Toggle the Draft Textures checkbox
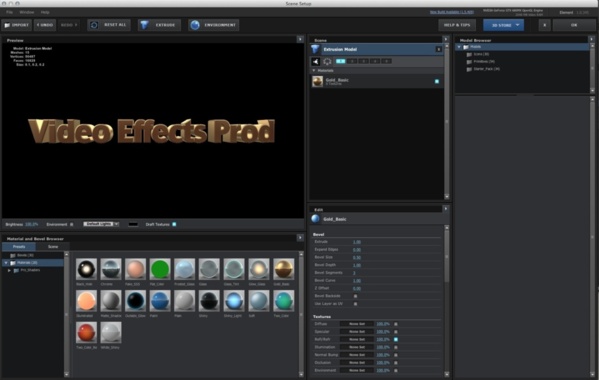This screenshot has height=380, width=599. (174, 224)
